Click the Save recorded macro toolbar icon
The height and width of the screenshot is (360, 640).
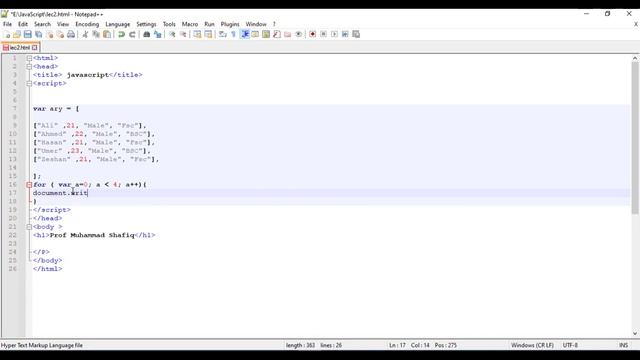point(356,34)
